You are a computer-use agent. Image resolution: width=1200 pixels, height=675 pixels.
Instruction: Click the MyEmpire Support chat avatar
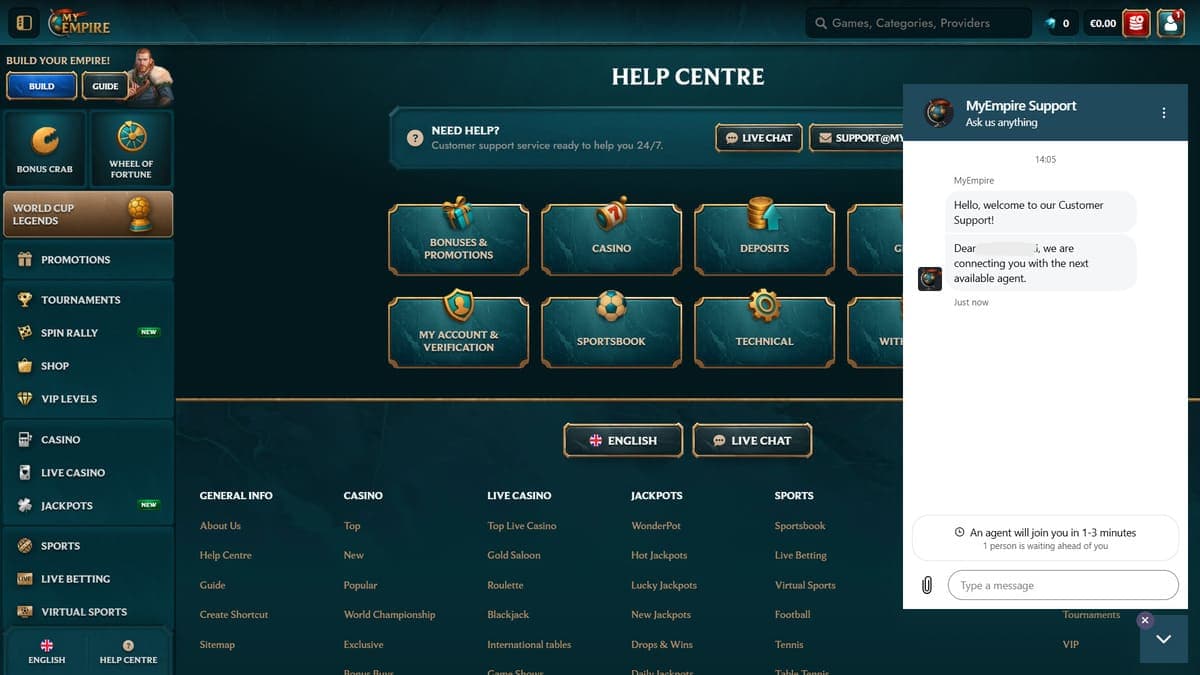click(938, 113)
